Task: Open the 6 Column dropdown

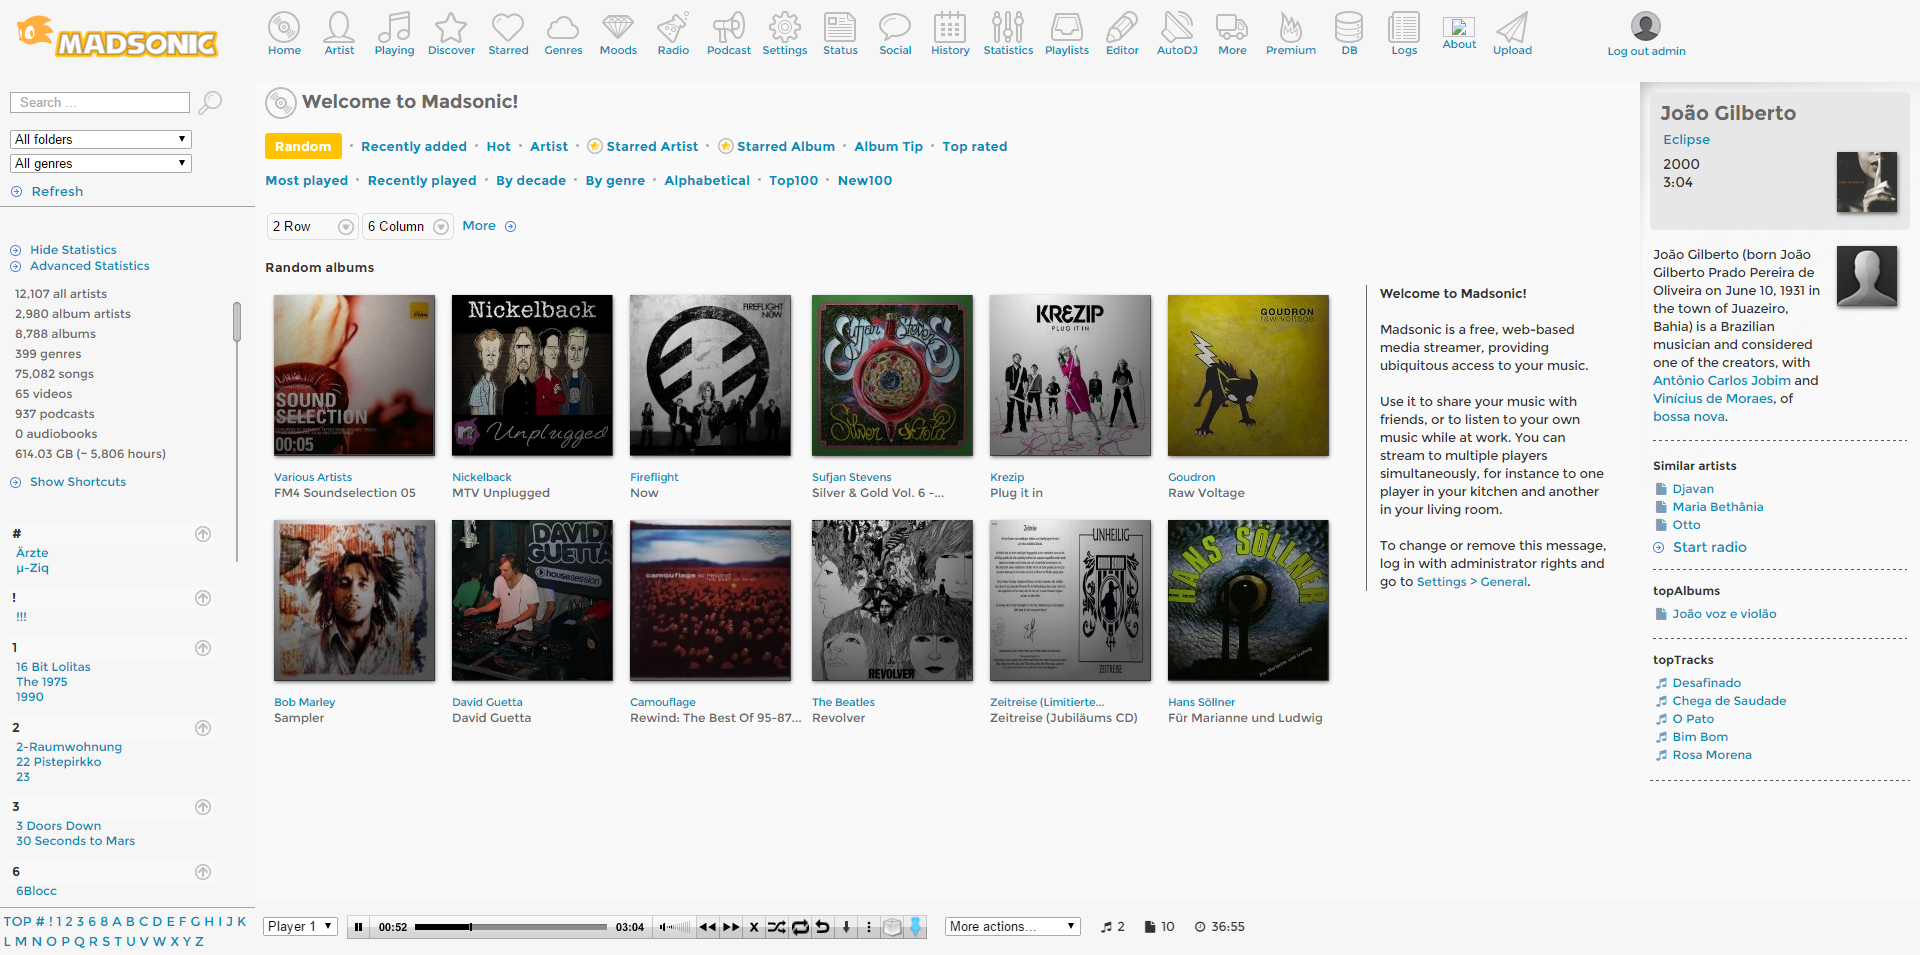Action: point(408,227)
